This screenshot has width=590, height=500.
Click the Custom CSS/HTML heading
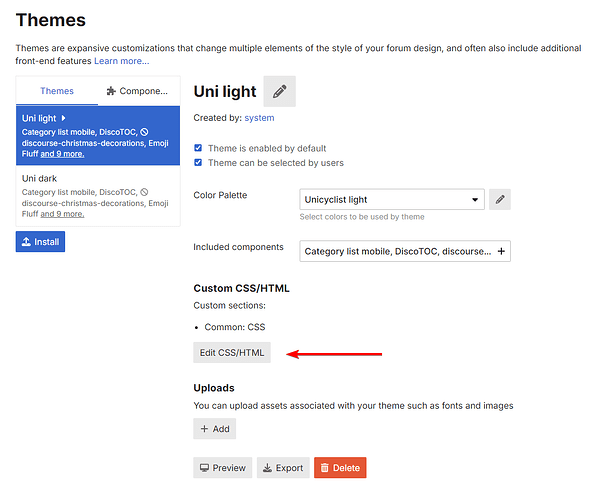[241, 288]
